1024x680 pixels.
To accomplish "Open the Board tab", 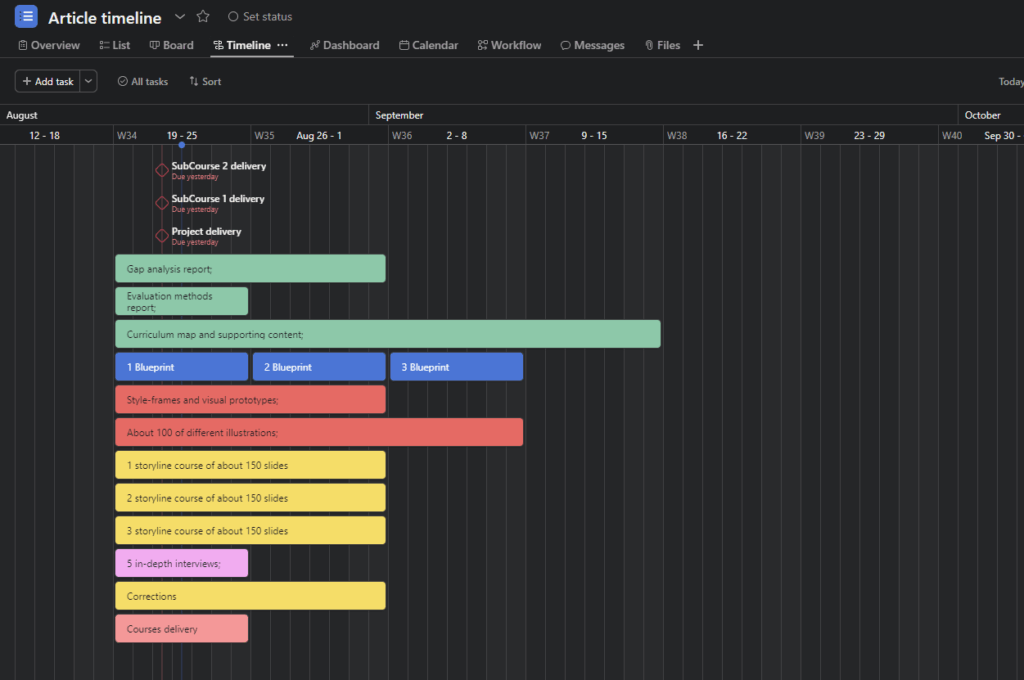I will 172,45.
